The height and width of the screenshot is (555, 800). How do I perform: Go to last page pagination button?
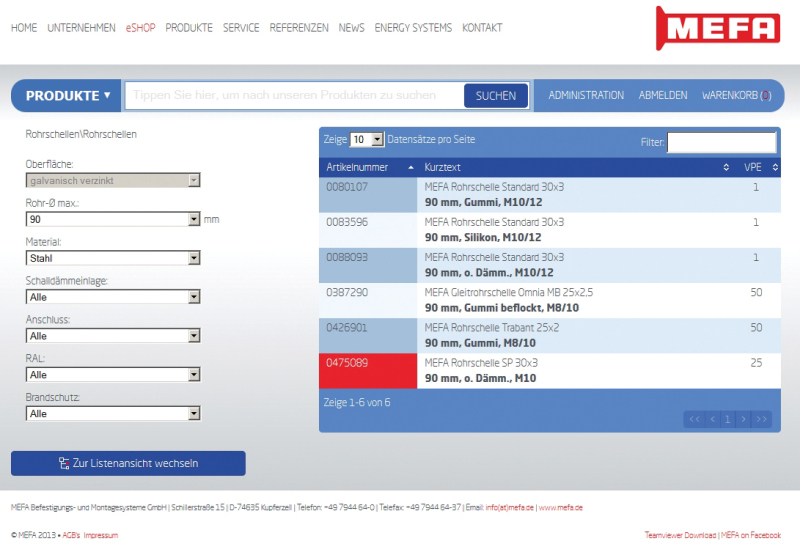pos(762,419)
